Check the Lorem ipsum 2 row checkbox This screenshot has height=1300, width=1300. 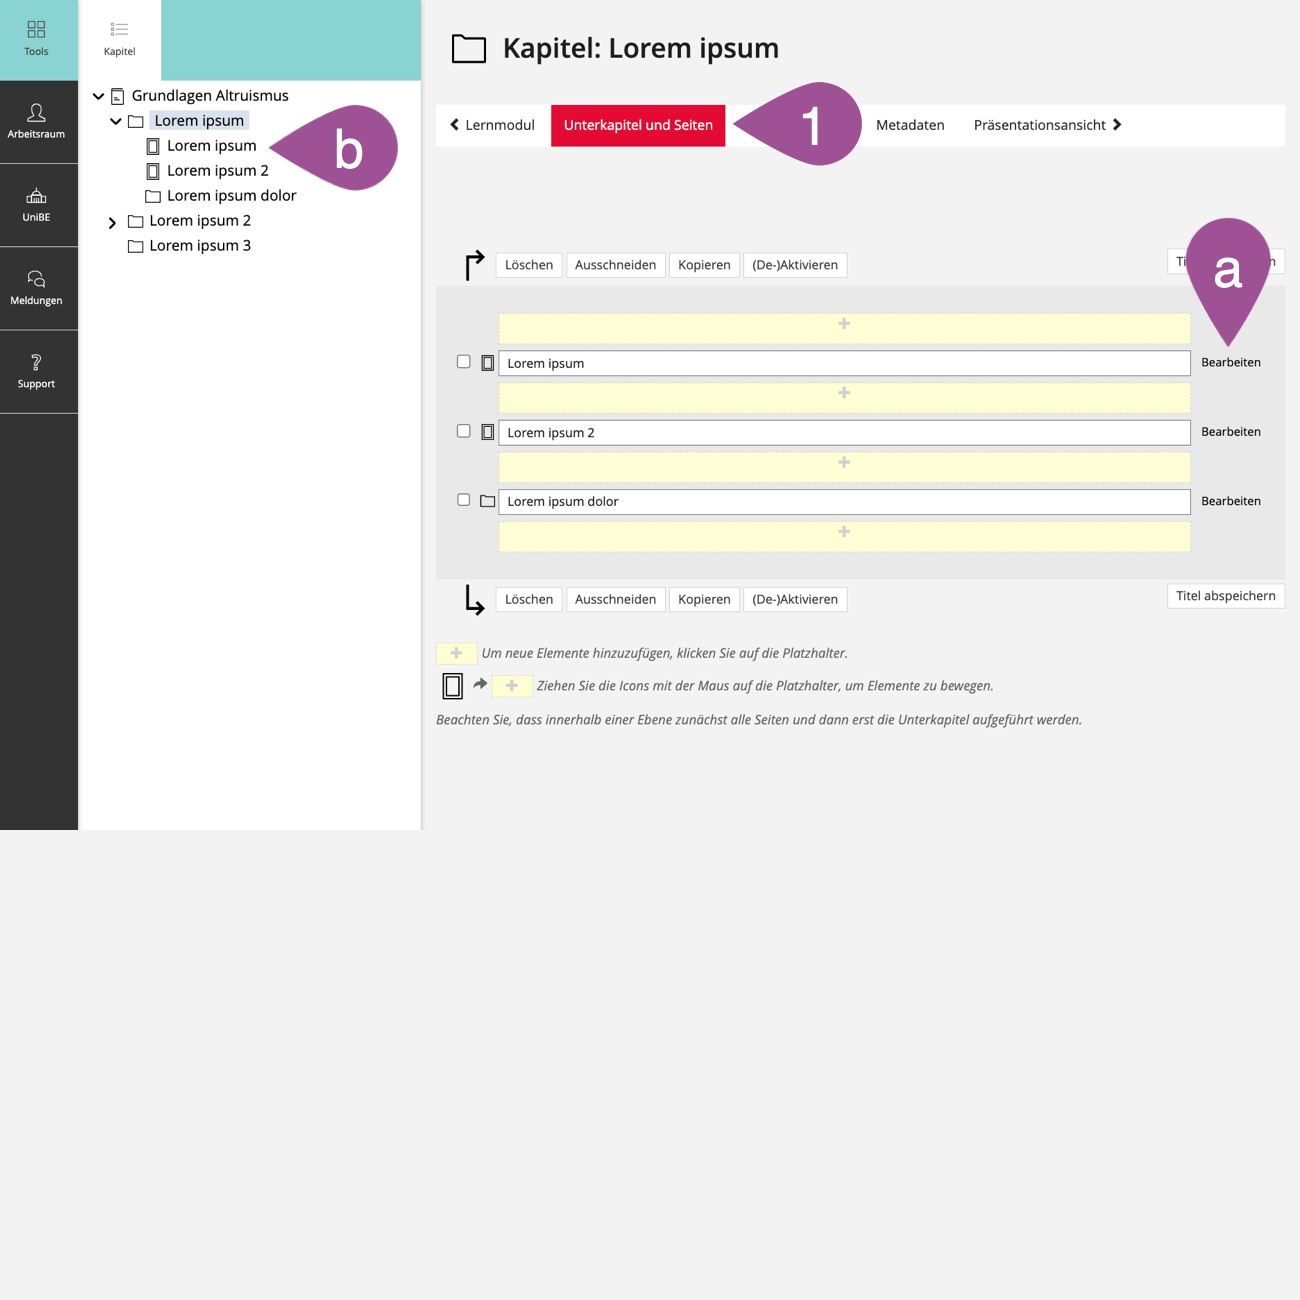[x=463, y=431]
